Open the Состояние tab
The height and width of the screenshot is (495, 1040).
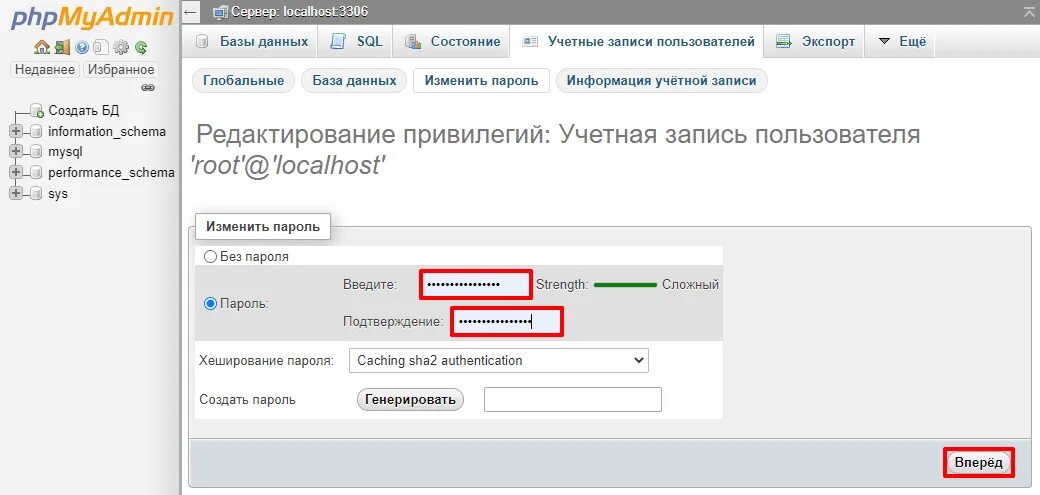[x=452, y=41]
